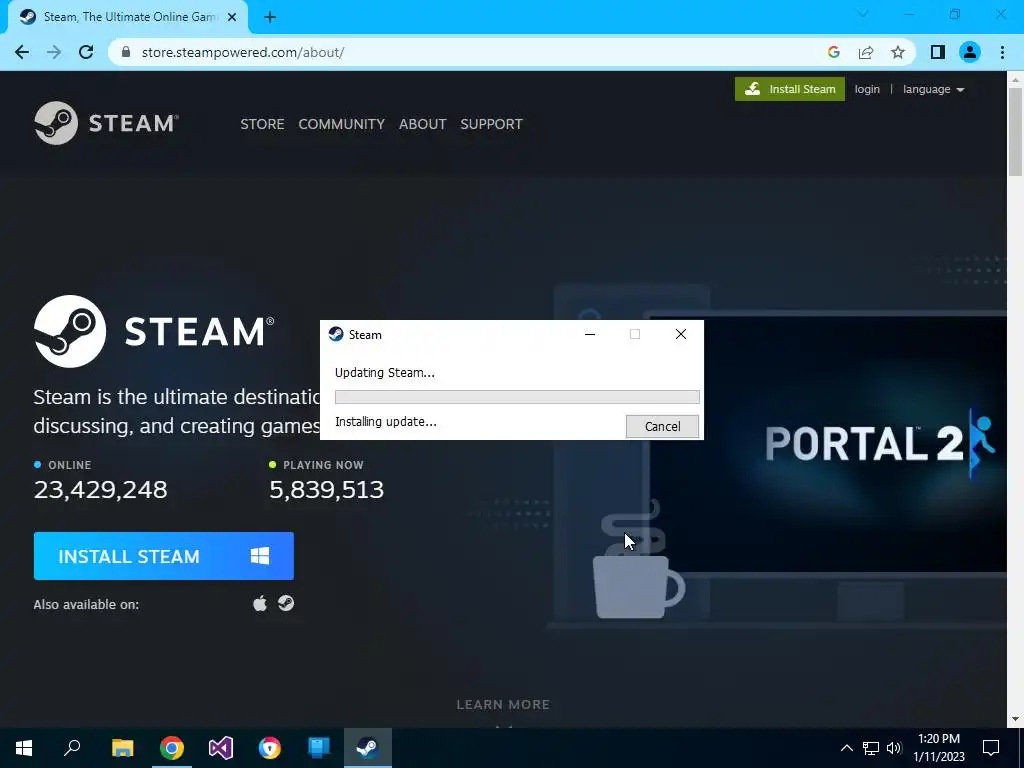Image resolution: width=1024 pixels, height=768 pixels.
Task: Click the ONLINE count 23,429,248
Action: pos(101,490)
